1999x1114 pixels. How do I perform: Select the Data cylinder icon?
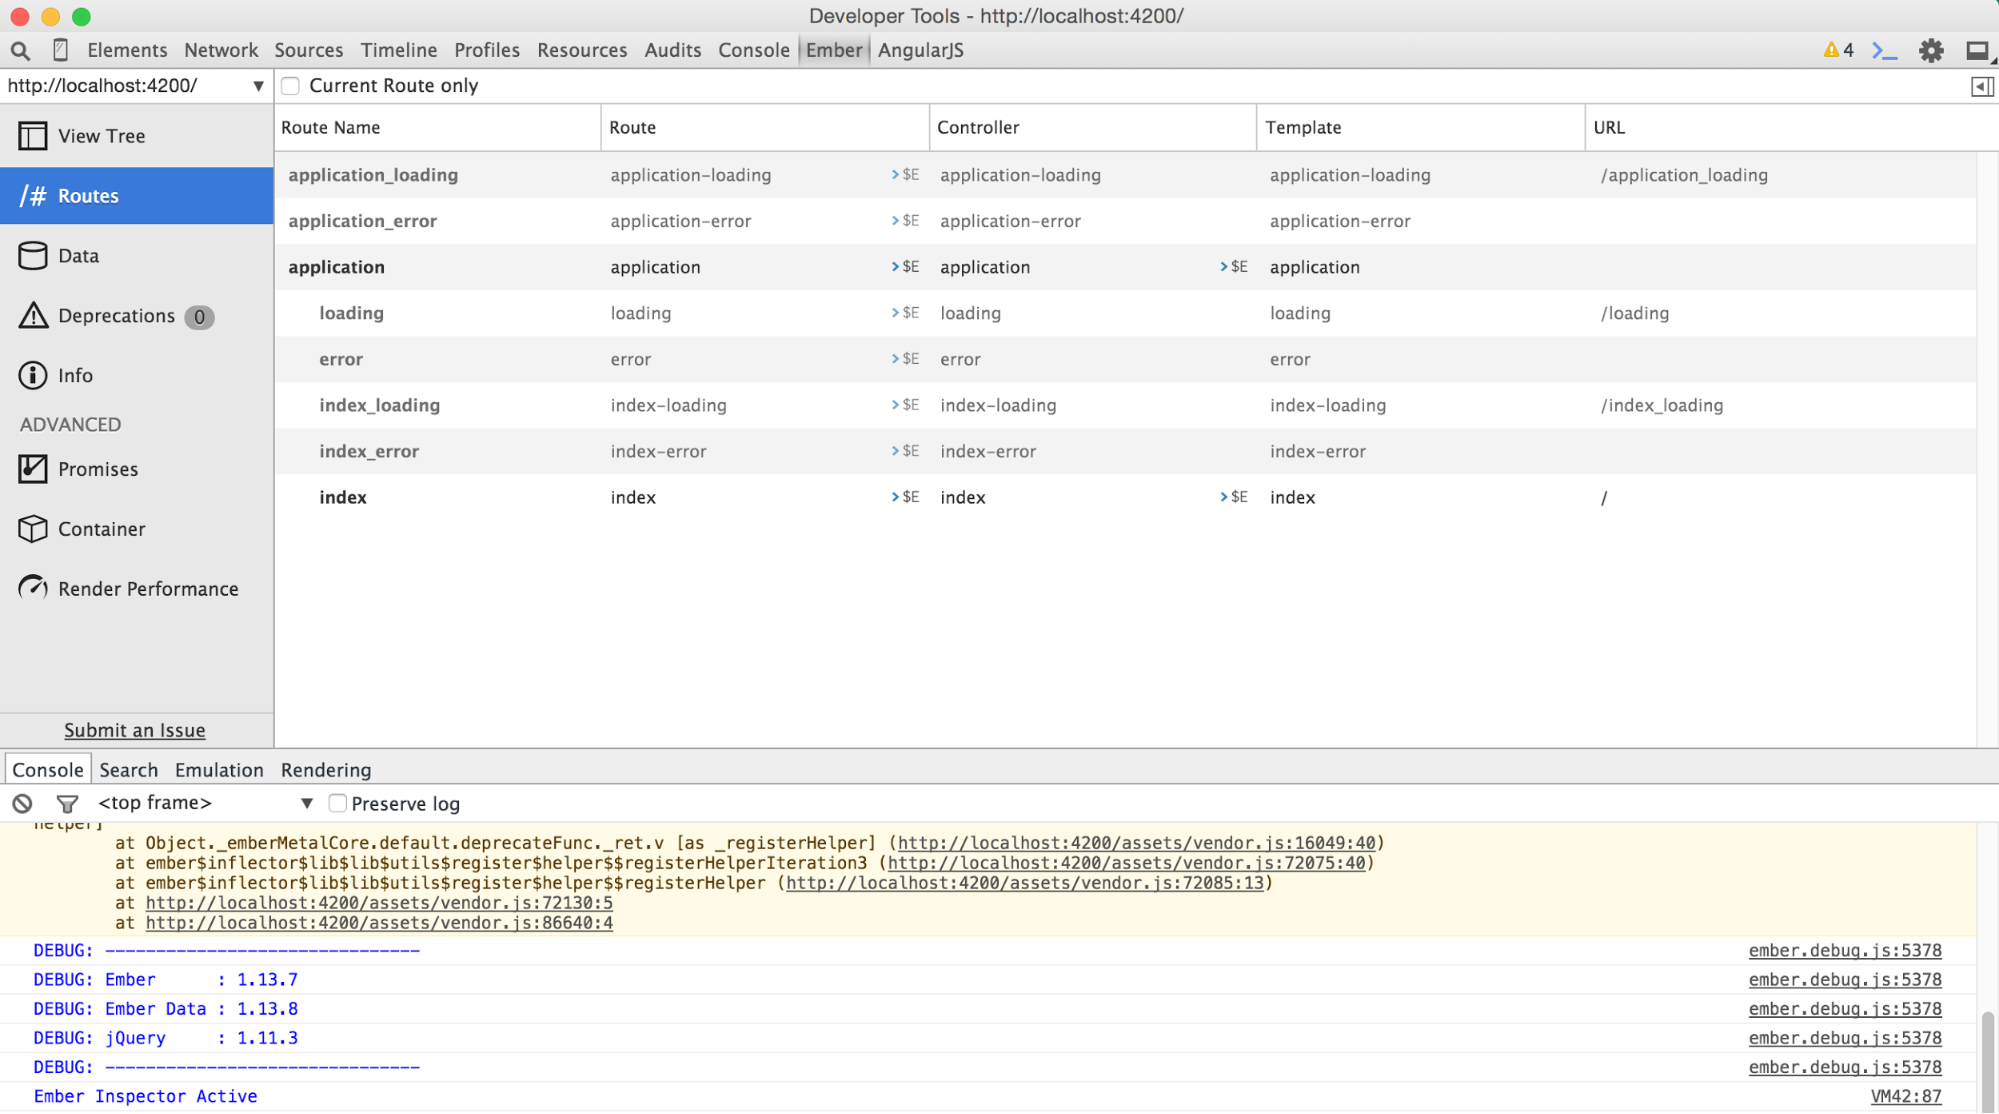coord(32,255)
